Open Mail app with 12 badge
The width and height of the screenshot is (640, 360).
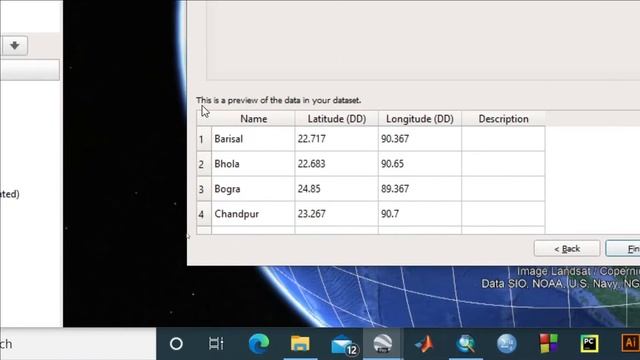344,345
